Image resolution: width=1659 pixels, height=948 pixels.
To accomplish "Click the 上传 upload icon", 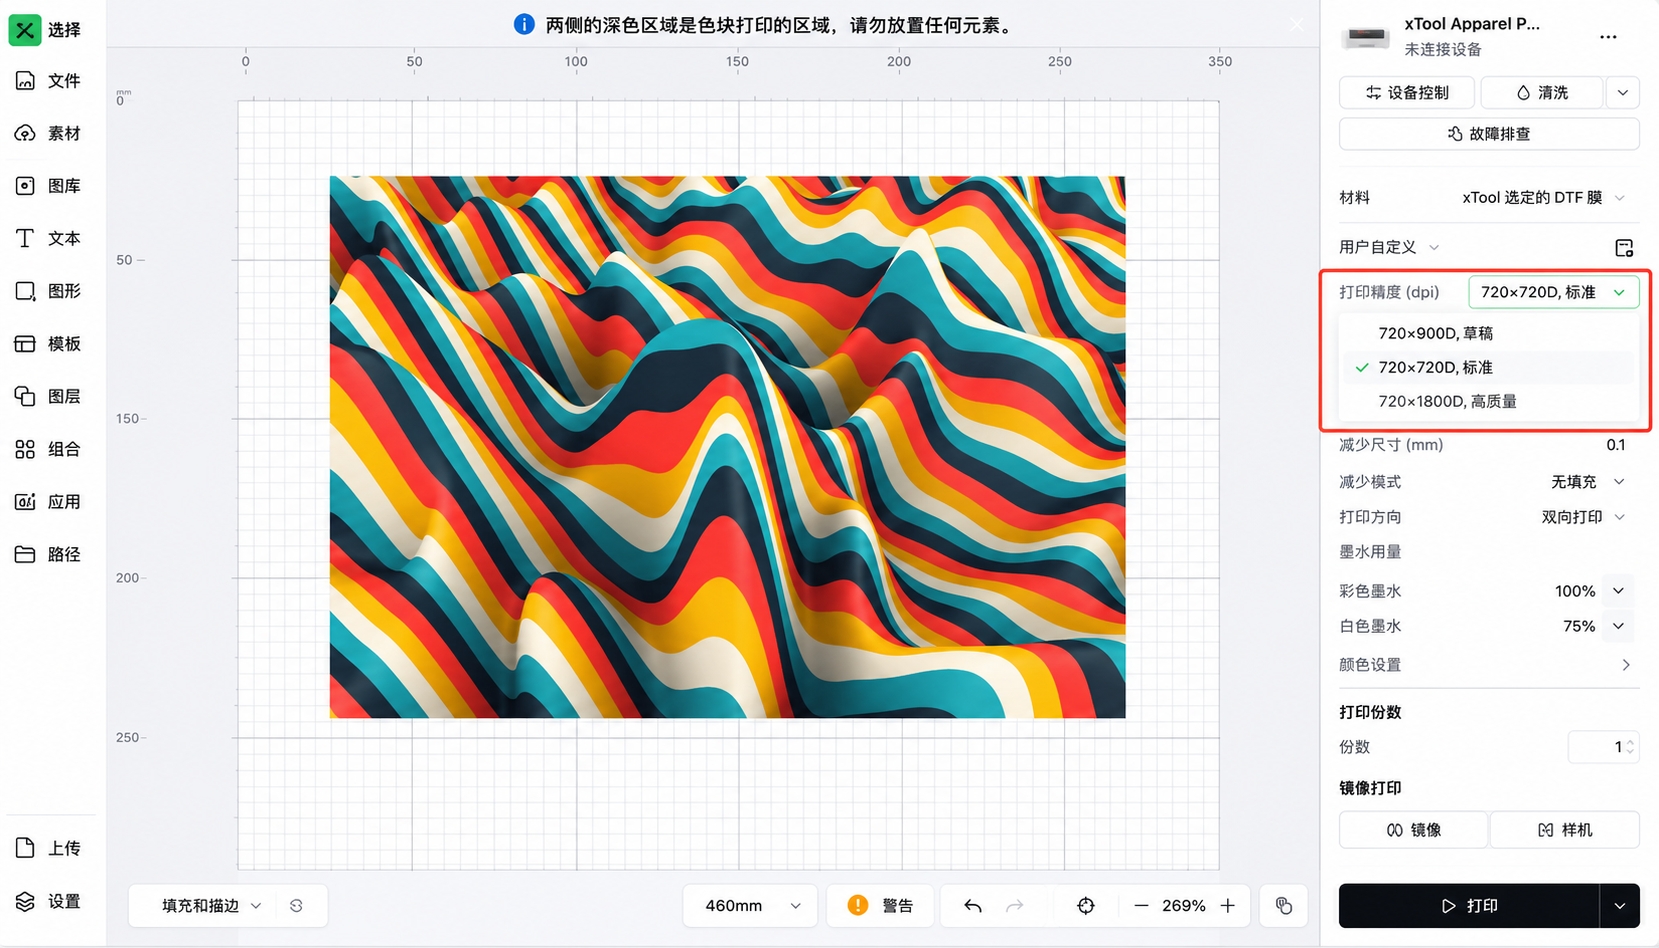I will pyautogui.click(x=25, y=848).
